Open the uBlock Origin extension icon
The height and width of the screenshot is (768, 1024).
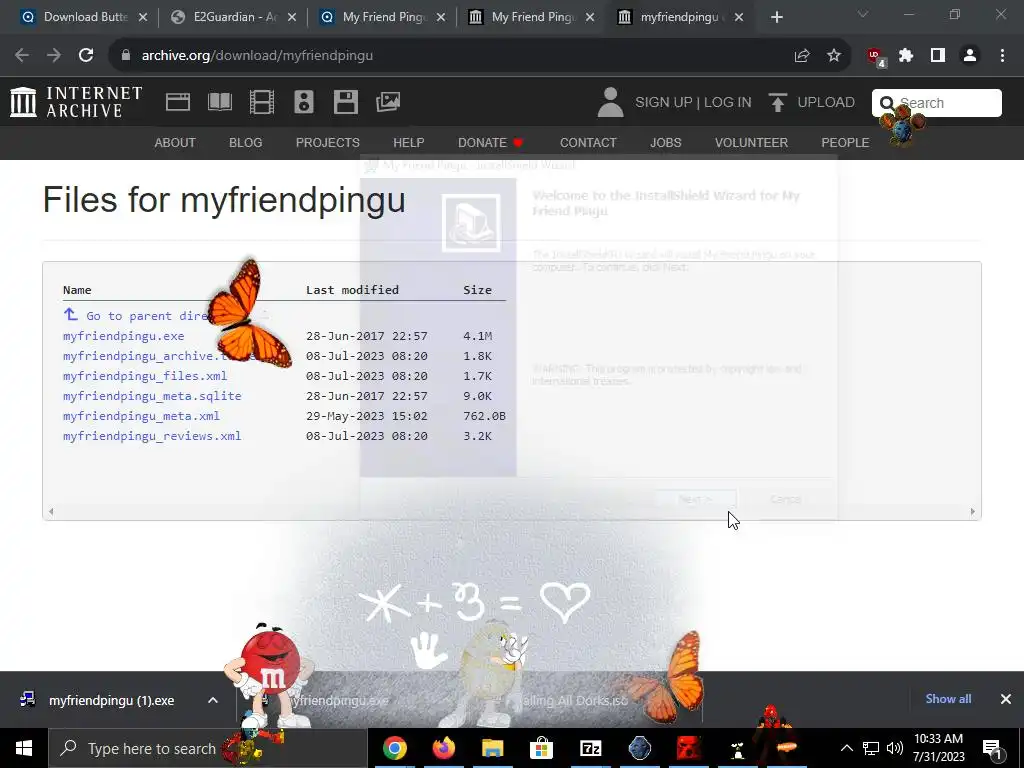pyautogui.click(x=876, y=57)
